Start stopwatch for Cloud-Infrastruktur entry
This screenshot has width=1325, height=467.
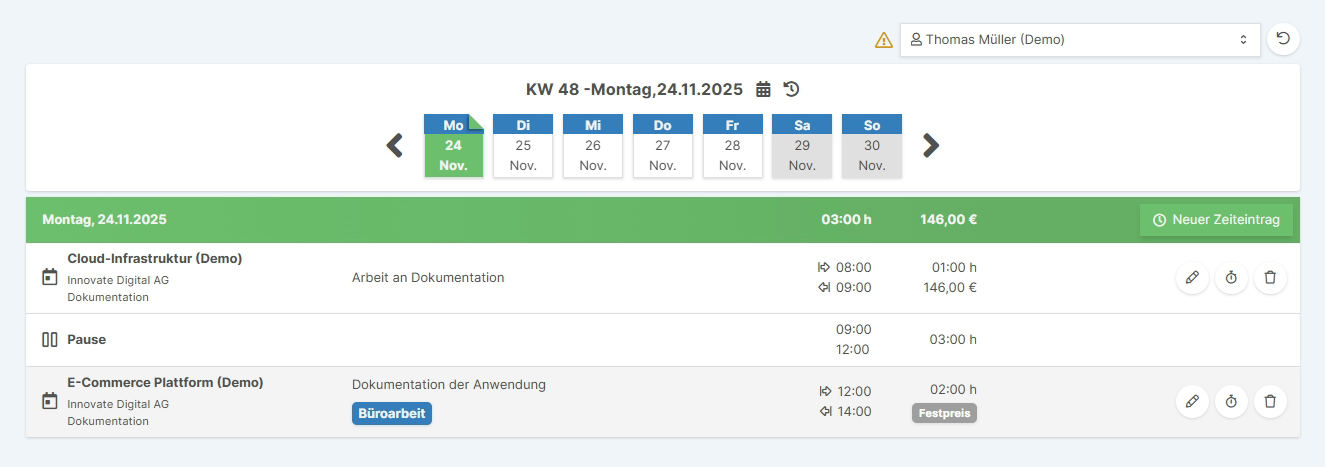[x=1231, y=278]
